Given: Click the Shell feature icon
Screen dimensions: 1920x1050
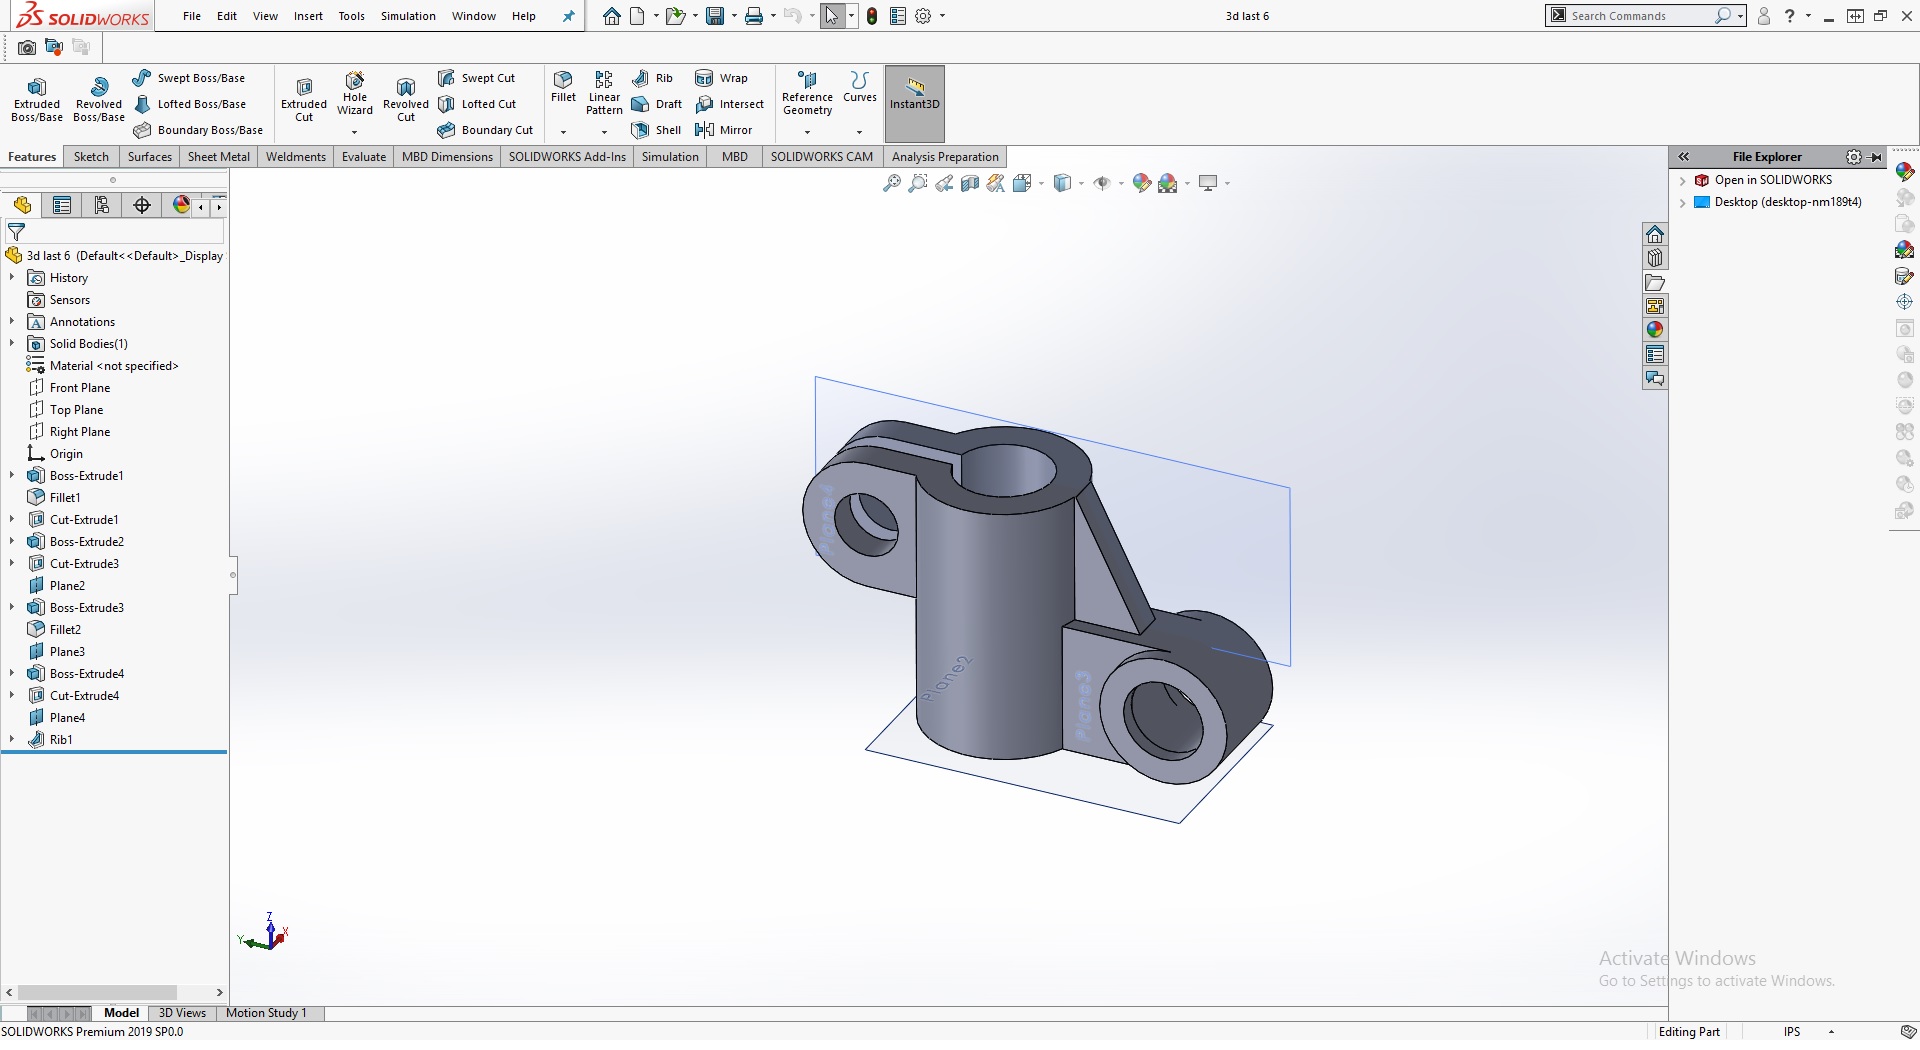Looking at the screenshot, I should (x=656, y=130).
